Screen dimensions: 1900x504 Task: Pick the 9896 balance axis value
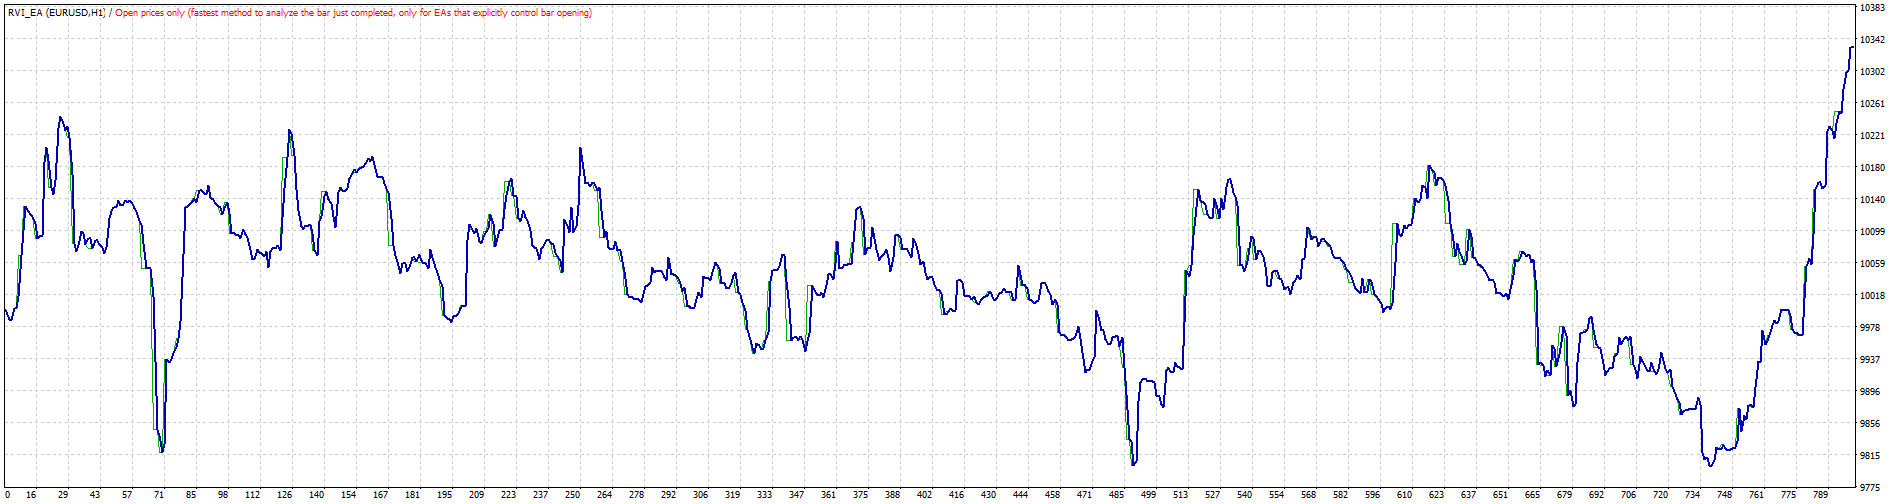(x=1869, y=392)
